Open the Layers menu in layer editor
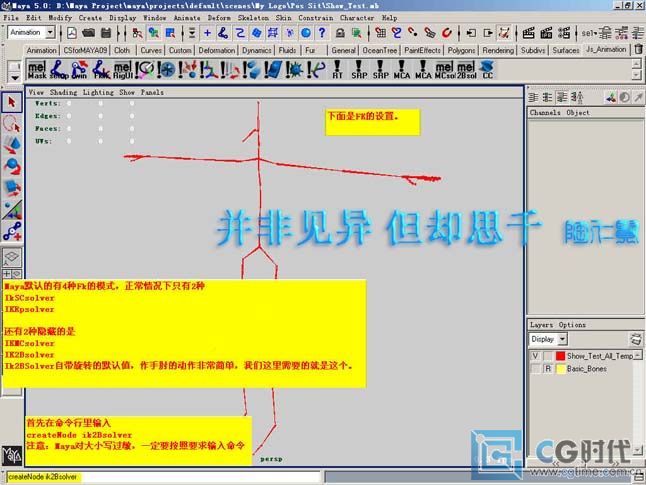Screen dimensions: 646x485 tap(541, 325)
